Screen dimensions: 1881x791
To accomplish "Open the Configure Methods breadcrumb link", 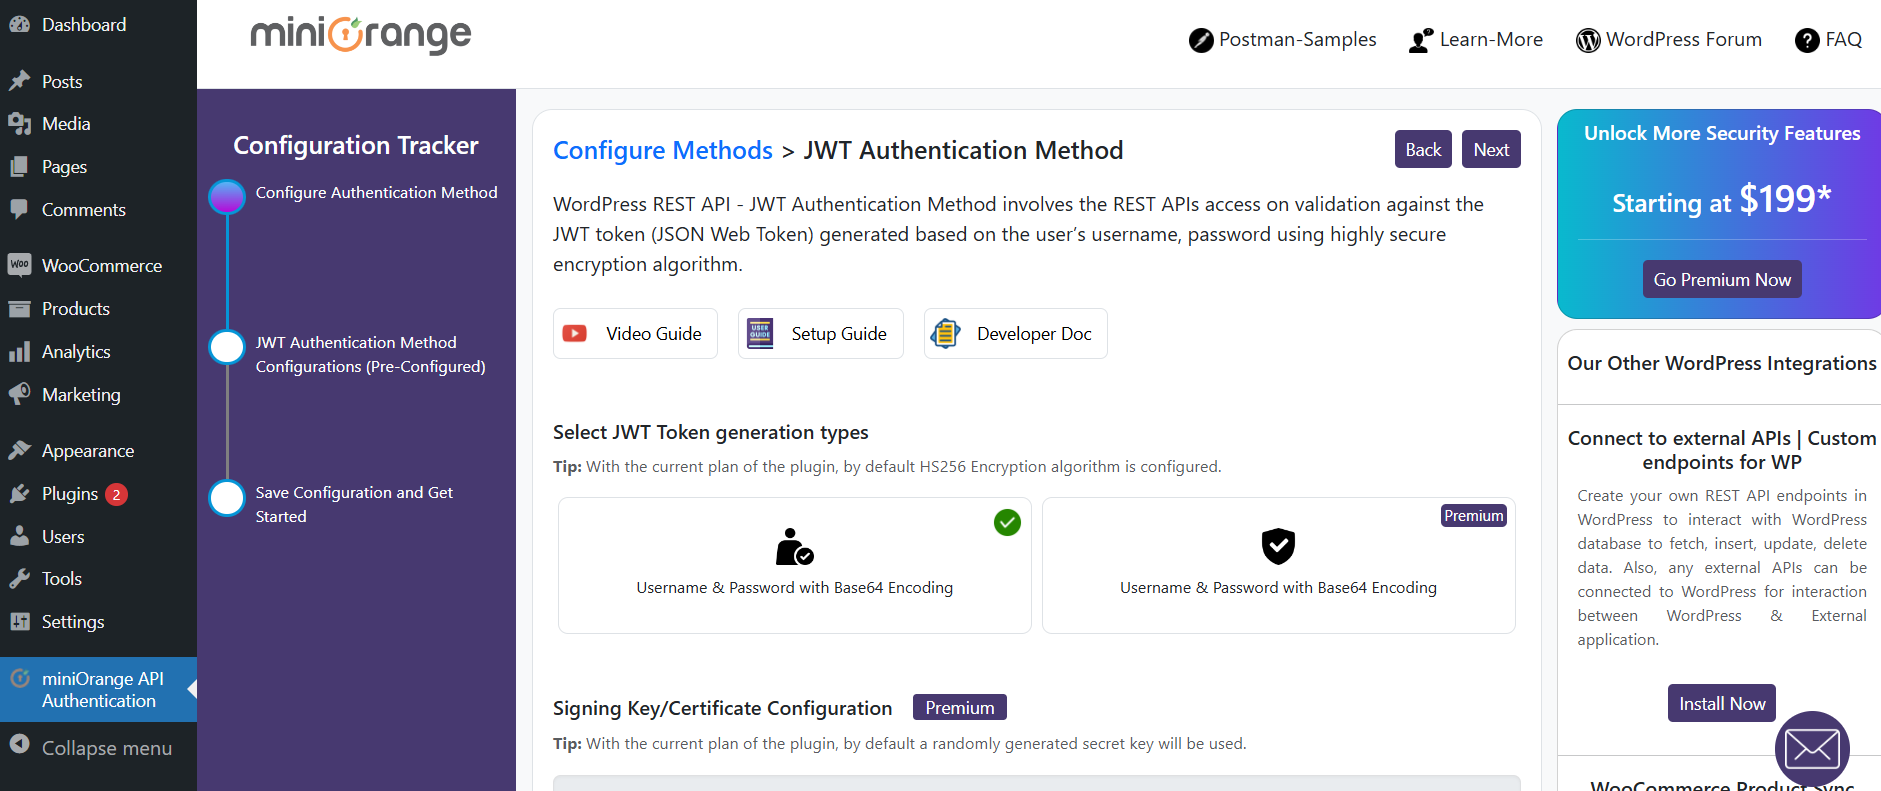I will click(x=663, y=150).
